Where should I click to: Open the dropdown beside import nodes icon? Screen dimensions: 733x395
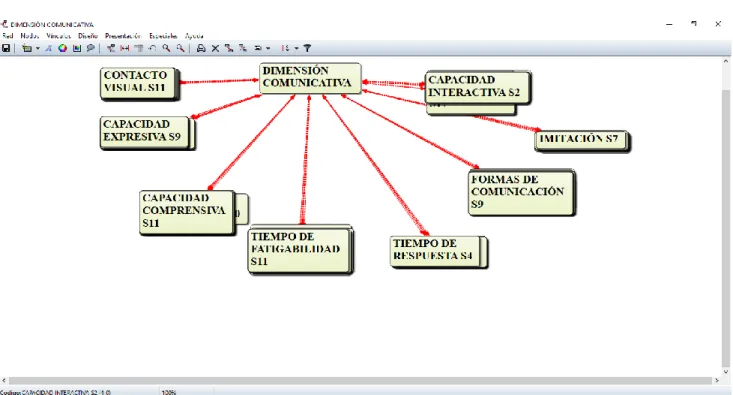click(38, 48)
